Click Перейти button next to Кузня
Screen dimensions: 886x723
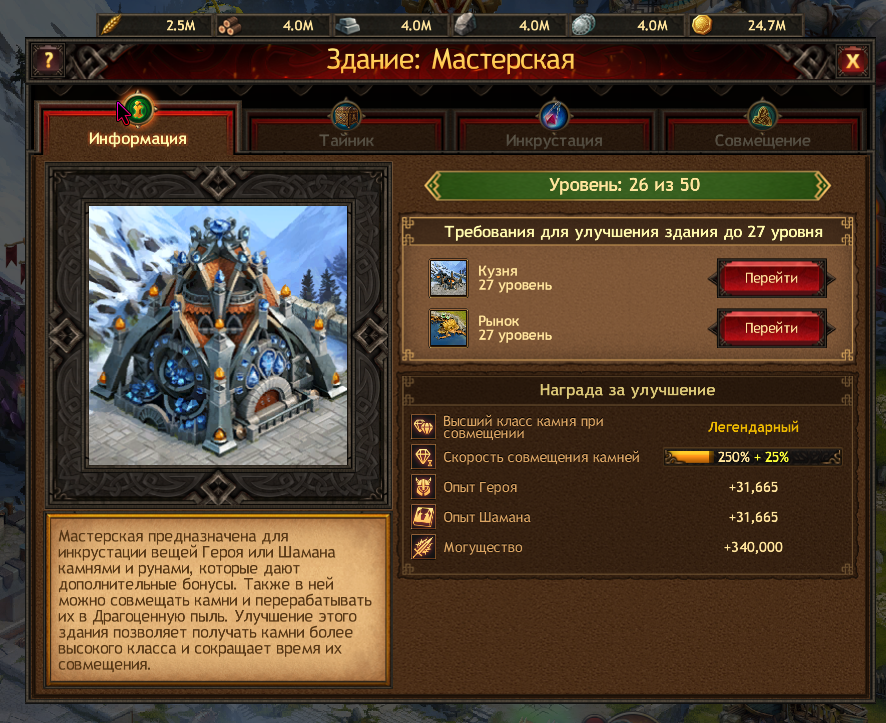tap(771, 278)
